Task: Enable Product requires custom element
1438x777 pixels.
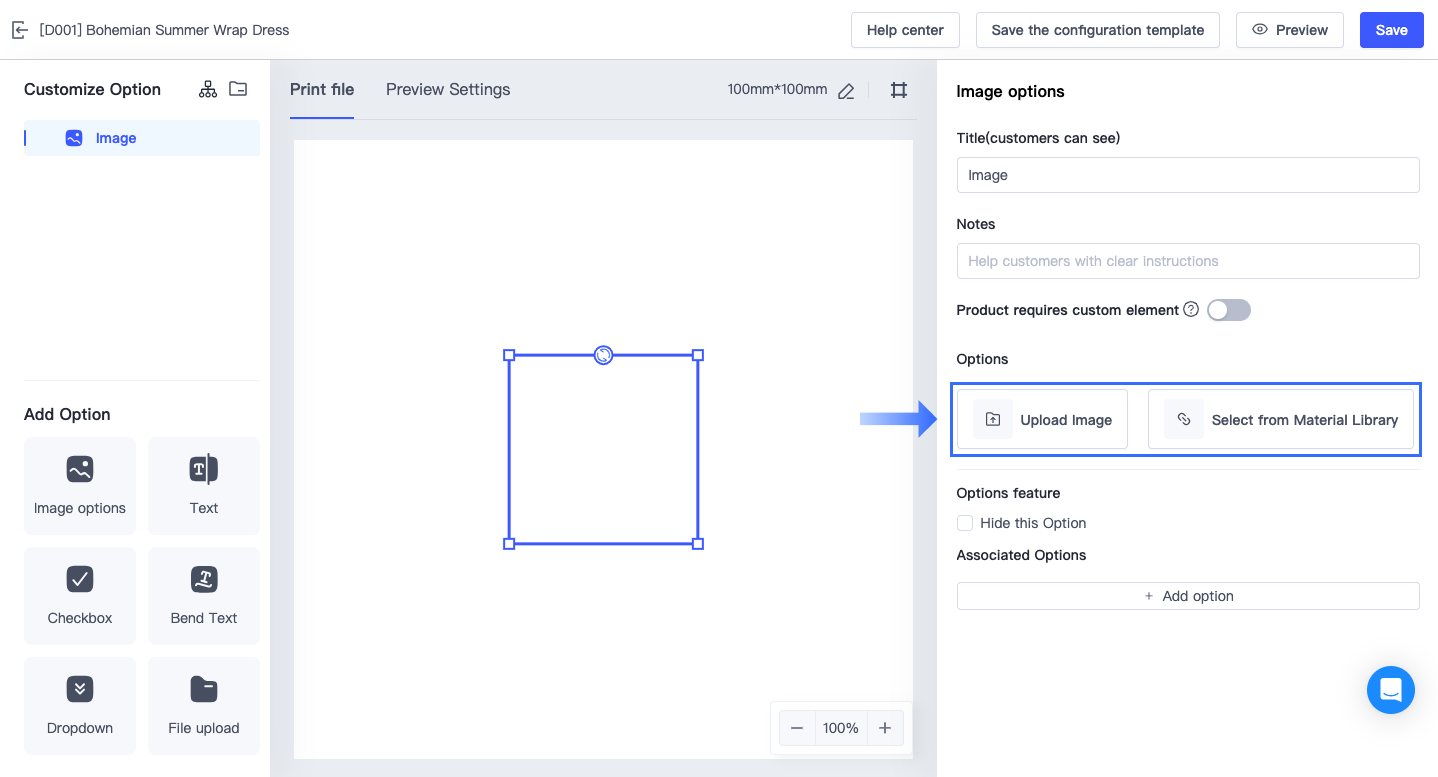Action: tap(1228, 310)
